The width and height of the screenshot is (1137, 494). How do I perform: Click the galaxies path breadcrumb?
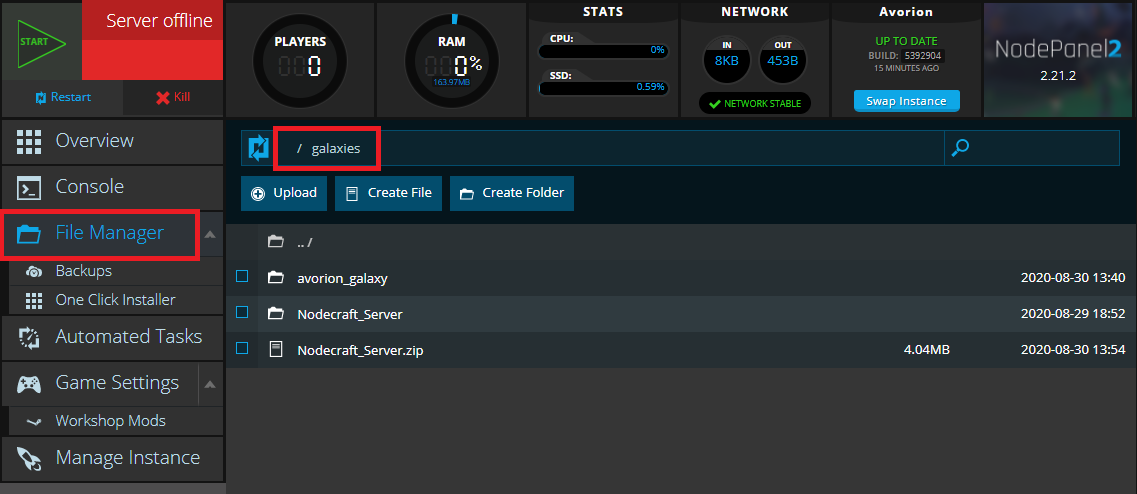click(336, 148)
